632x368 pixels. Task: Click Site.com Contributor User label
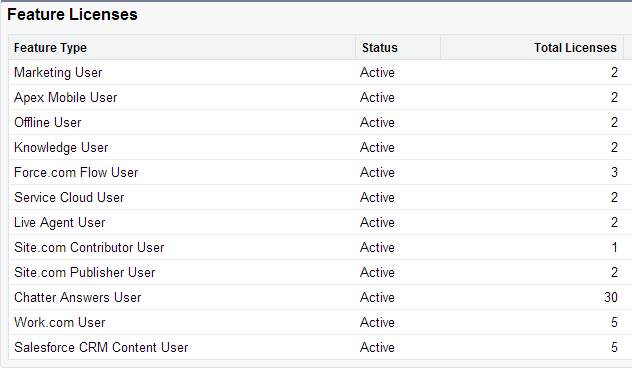89,247
